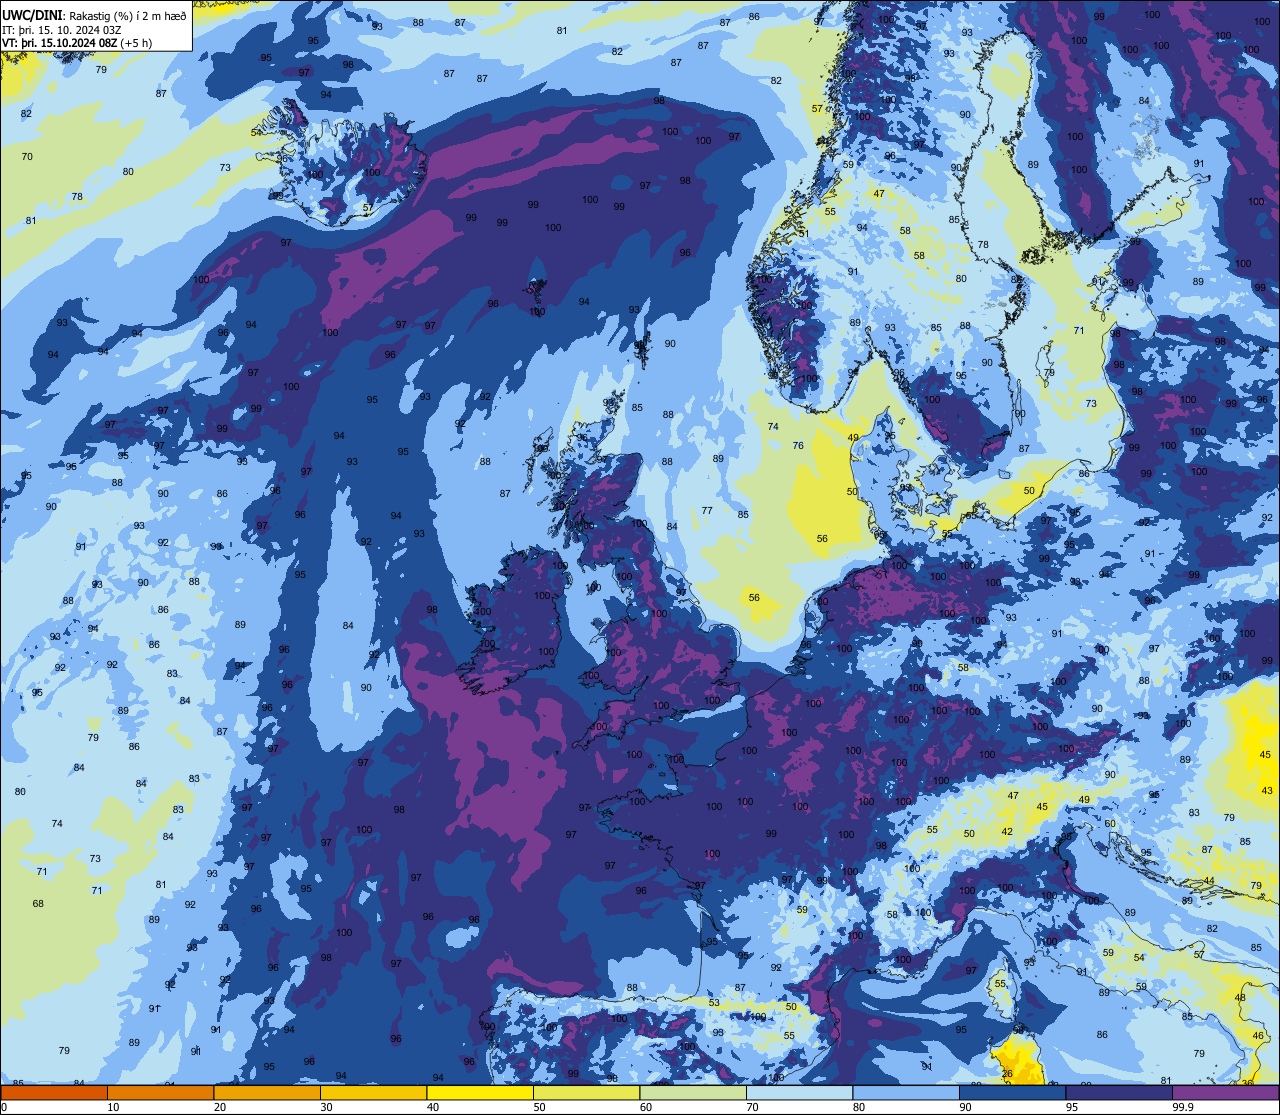
Task: Click the map value '44' on the Adriatic coast
Action: 1209,881
